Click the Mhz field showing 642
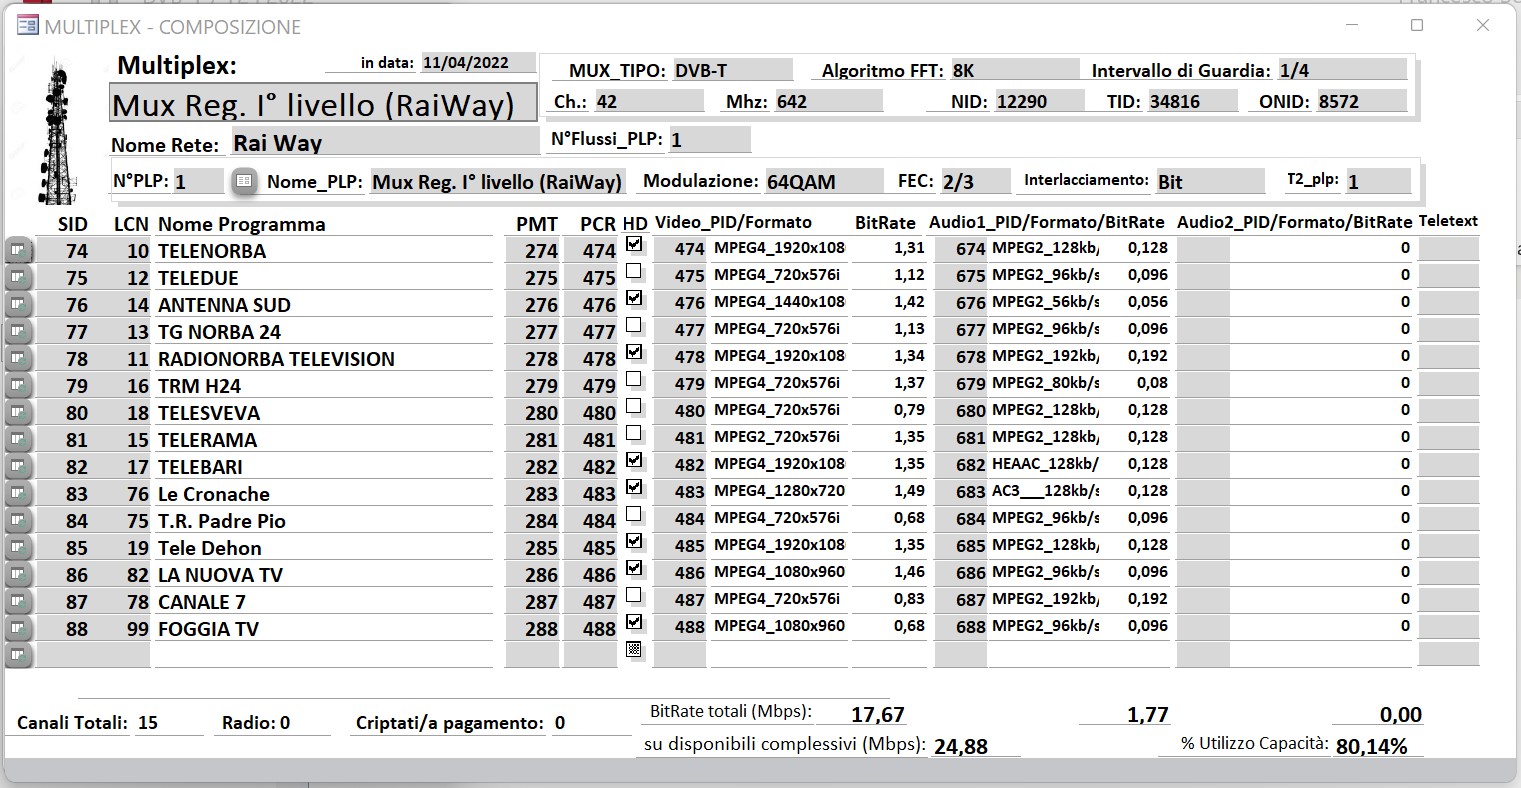 (x=828, y=101)
